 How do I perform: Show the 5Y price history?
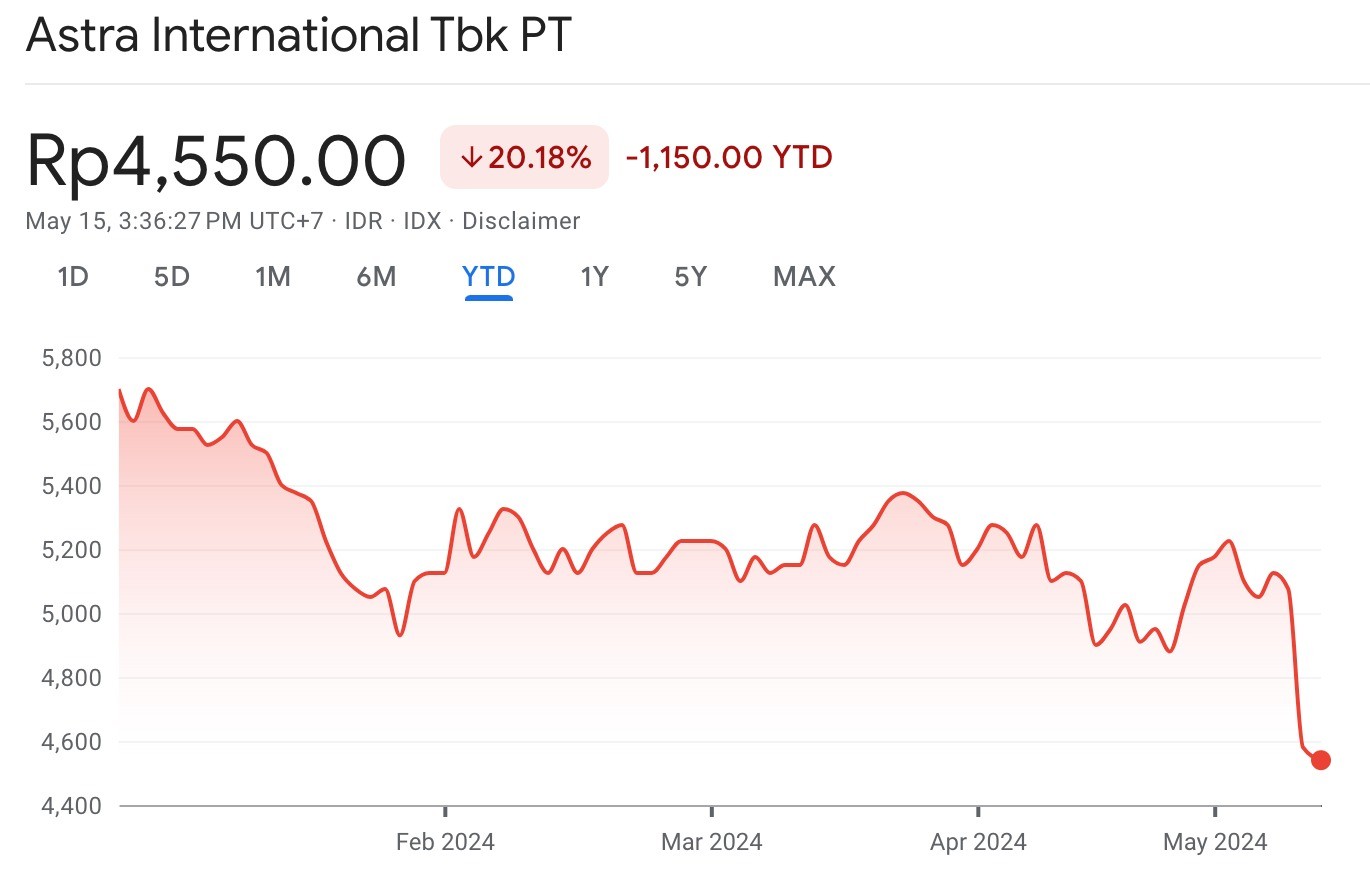pos(690,276)
